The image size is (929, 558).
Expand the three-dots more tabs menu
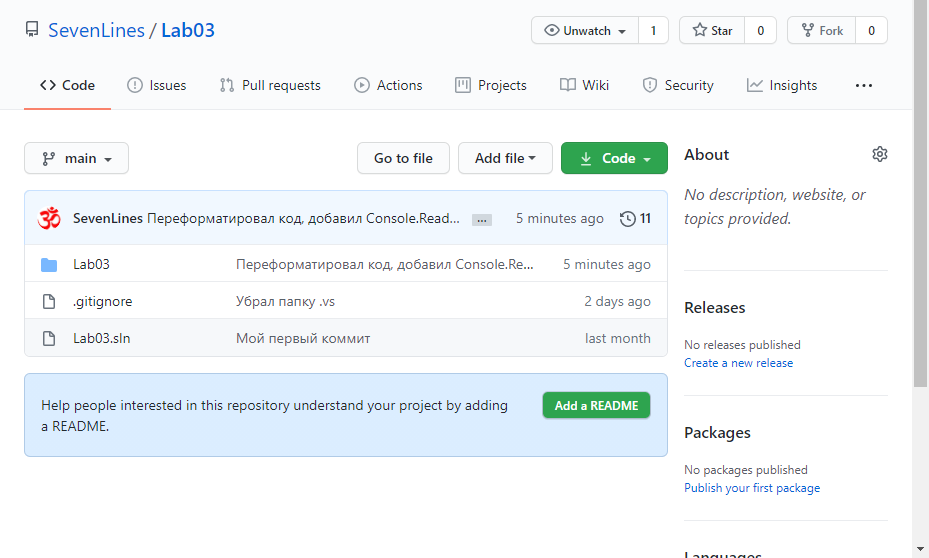(864, 85)
